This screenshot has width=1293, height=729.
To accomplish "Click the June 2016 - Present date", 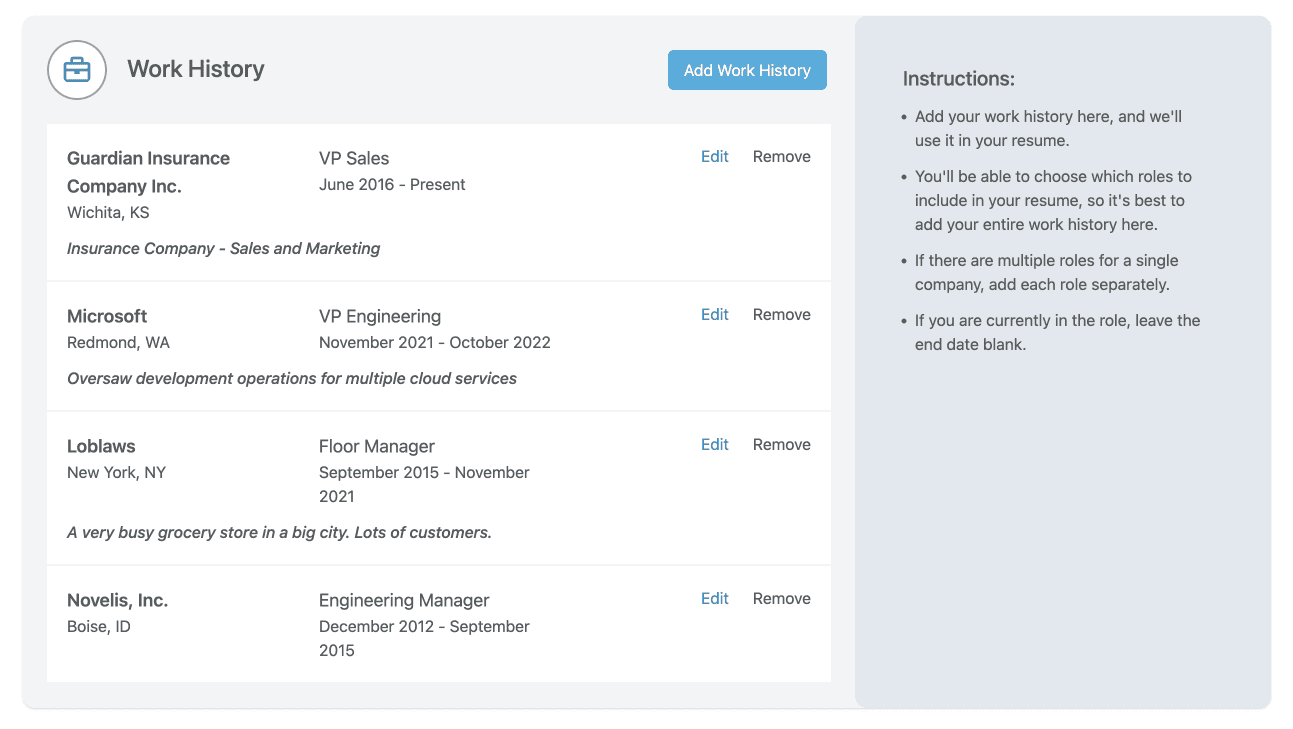I will point(392,185).
